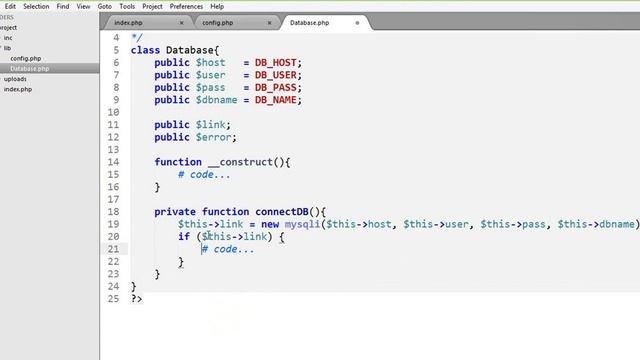Image resolution: width=640 pixels, height=360 pixels.
Task: Open index.php in the sidebar tree
Action: [18, 89]
